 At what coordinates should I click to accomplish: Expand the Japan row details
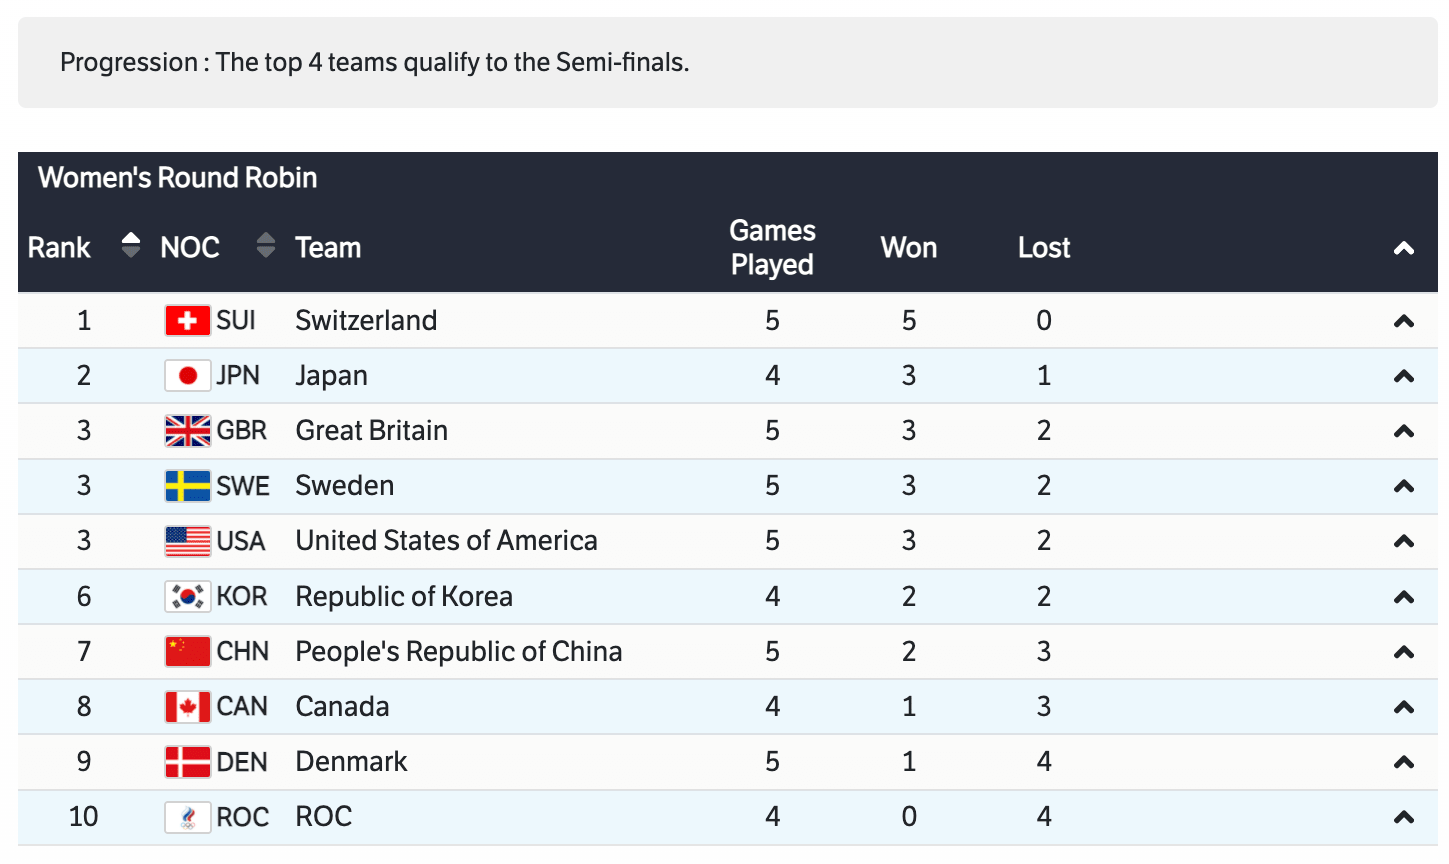pyautogui.click(x=1404, y=376)
